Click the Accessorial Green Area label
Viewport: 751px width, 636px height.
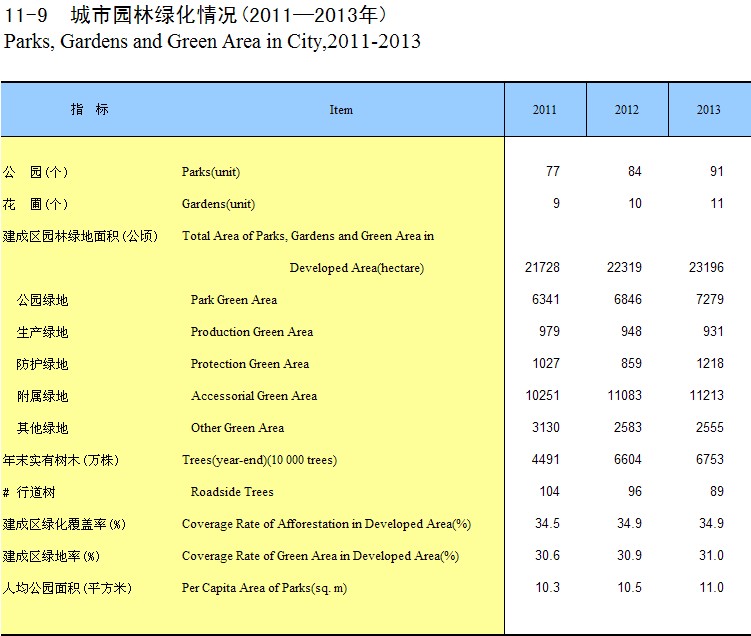tap(254, 396)
